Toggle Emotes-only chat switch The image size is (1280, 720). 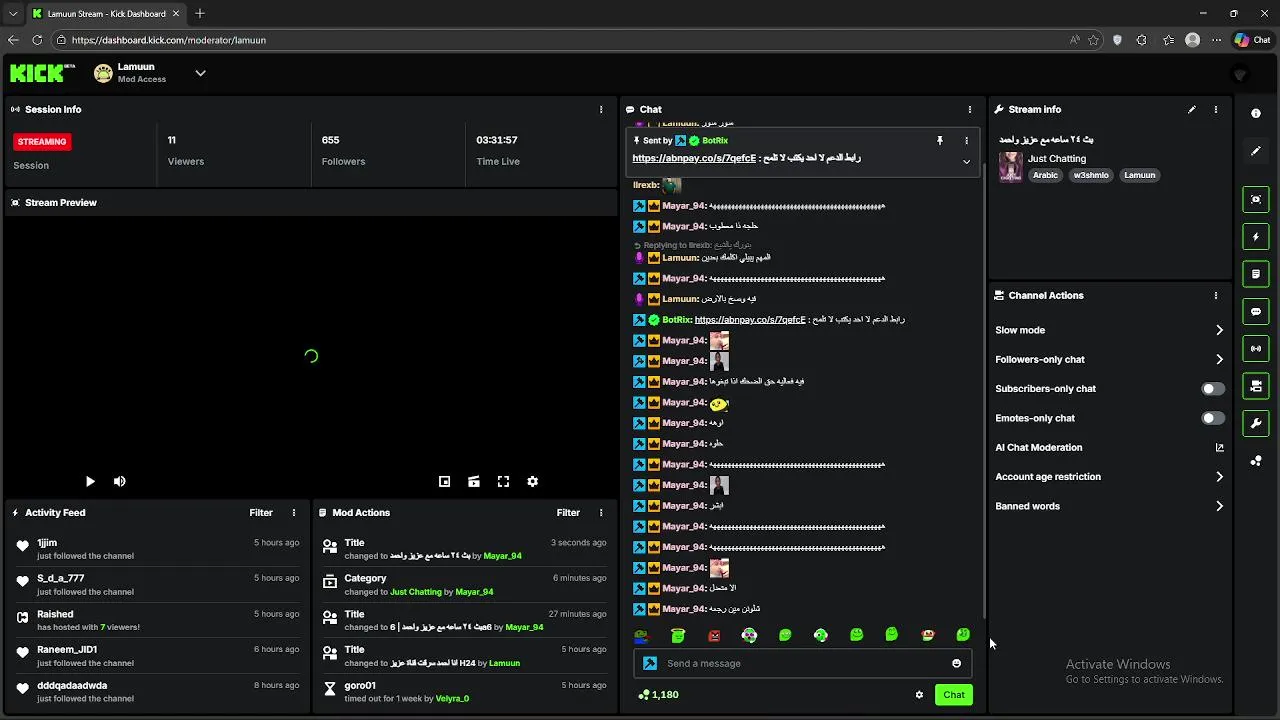(1212, 418)
